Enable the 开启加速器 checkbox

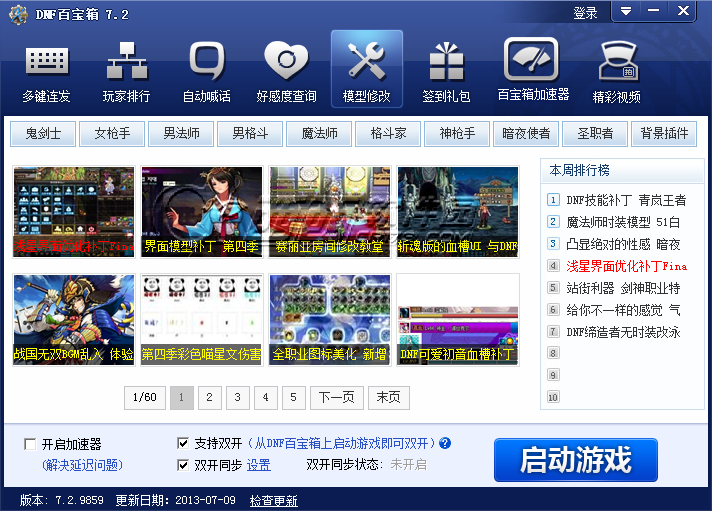tap(30, 444)
